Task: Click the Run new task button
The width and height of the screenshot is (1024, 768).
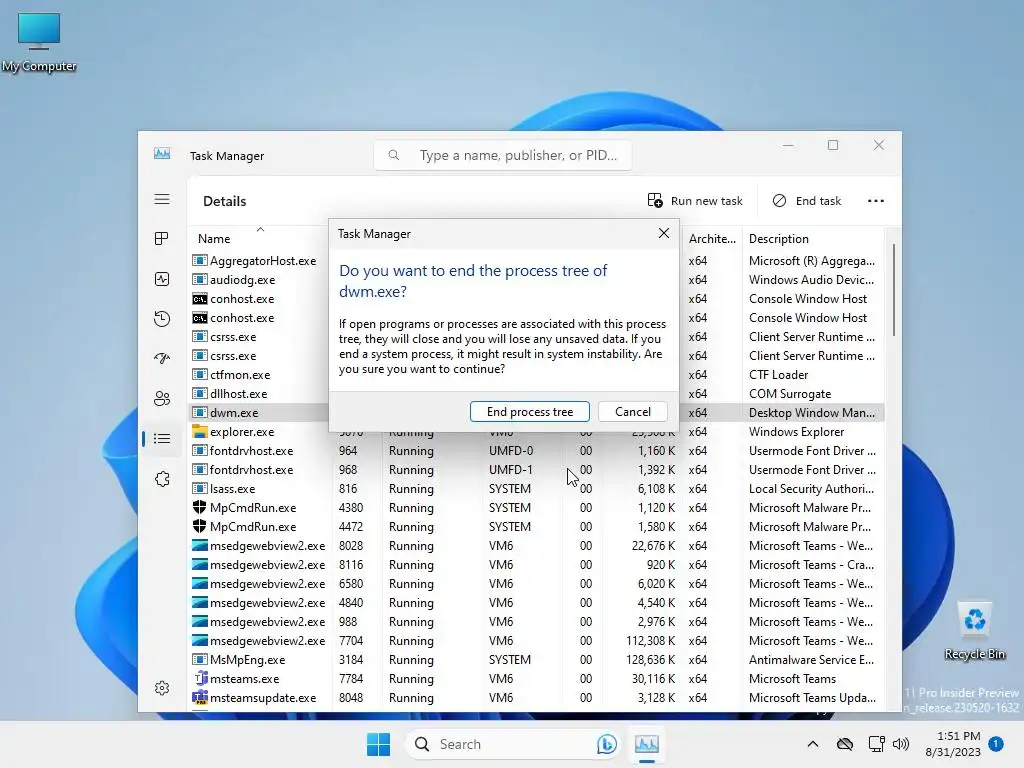Action: 695,200
